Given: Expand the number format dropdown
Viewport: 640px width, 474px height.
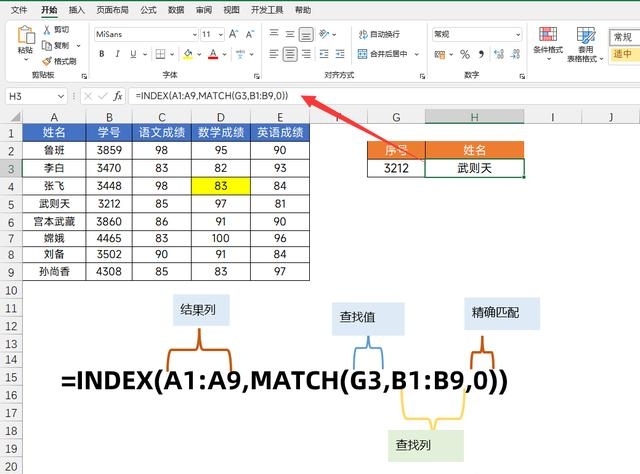Looking at the screenshot, I should pyautogui.click(x=518, y=35).
